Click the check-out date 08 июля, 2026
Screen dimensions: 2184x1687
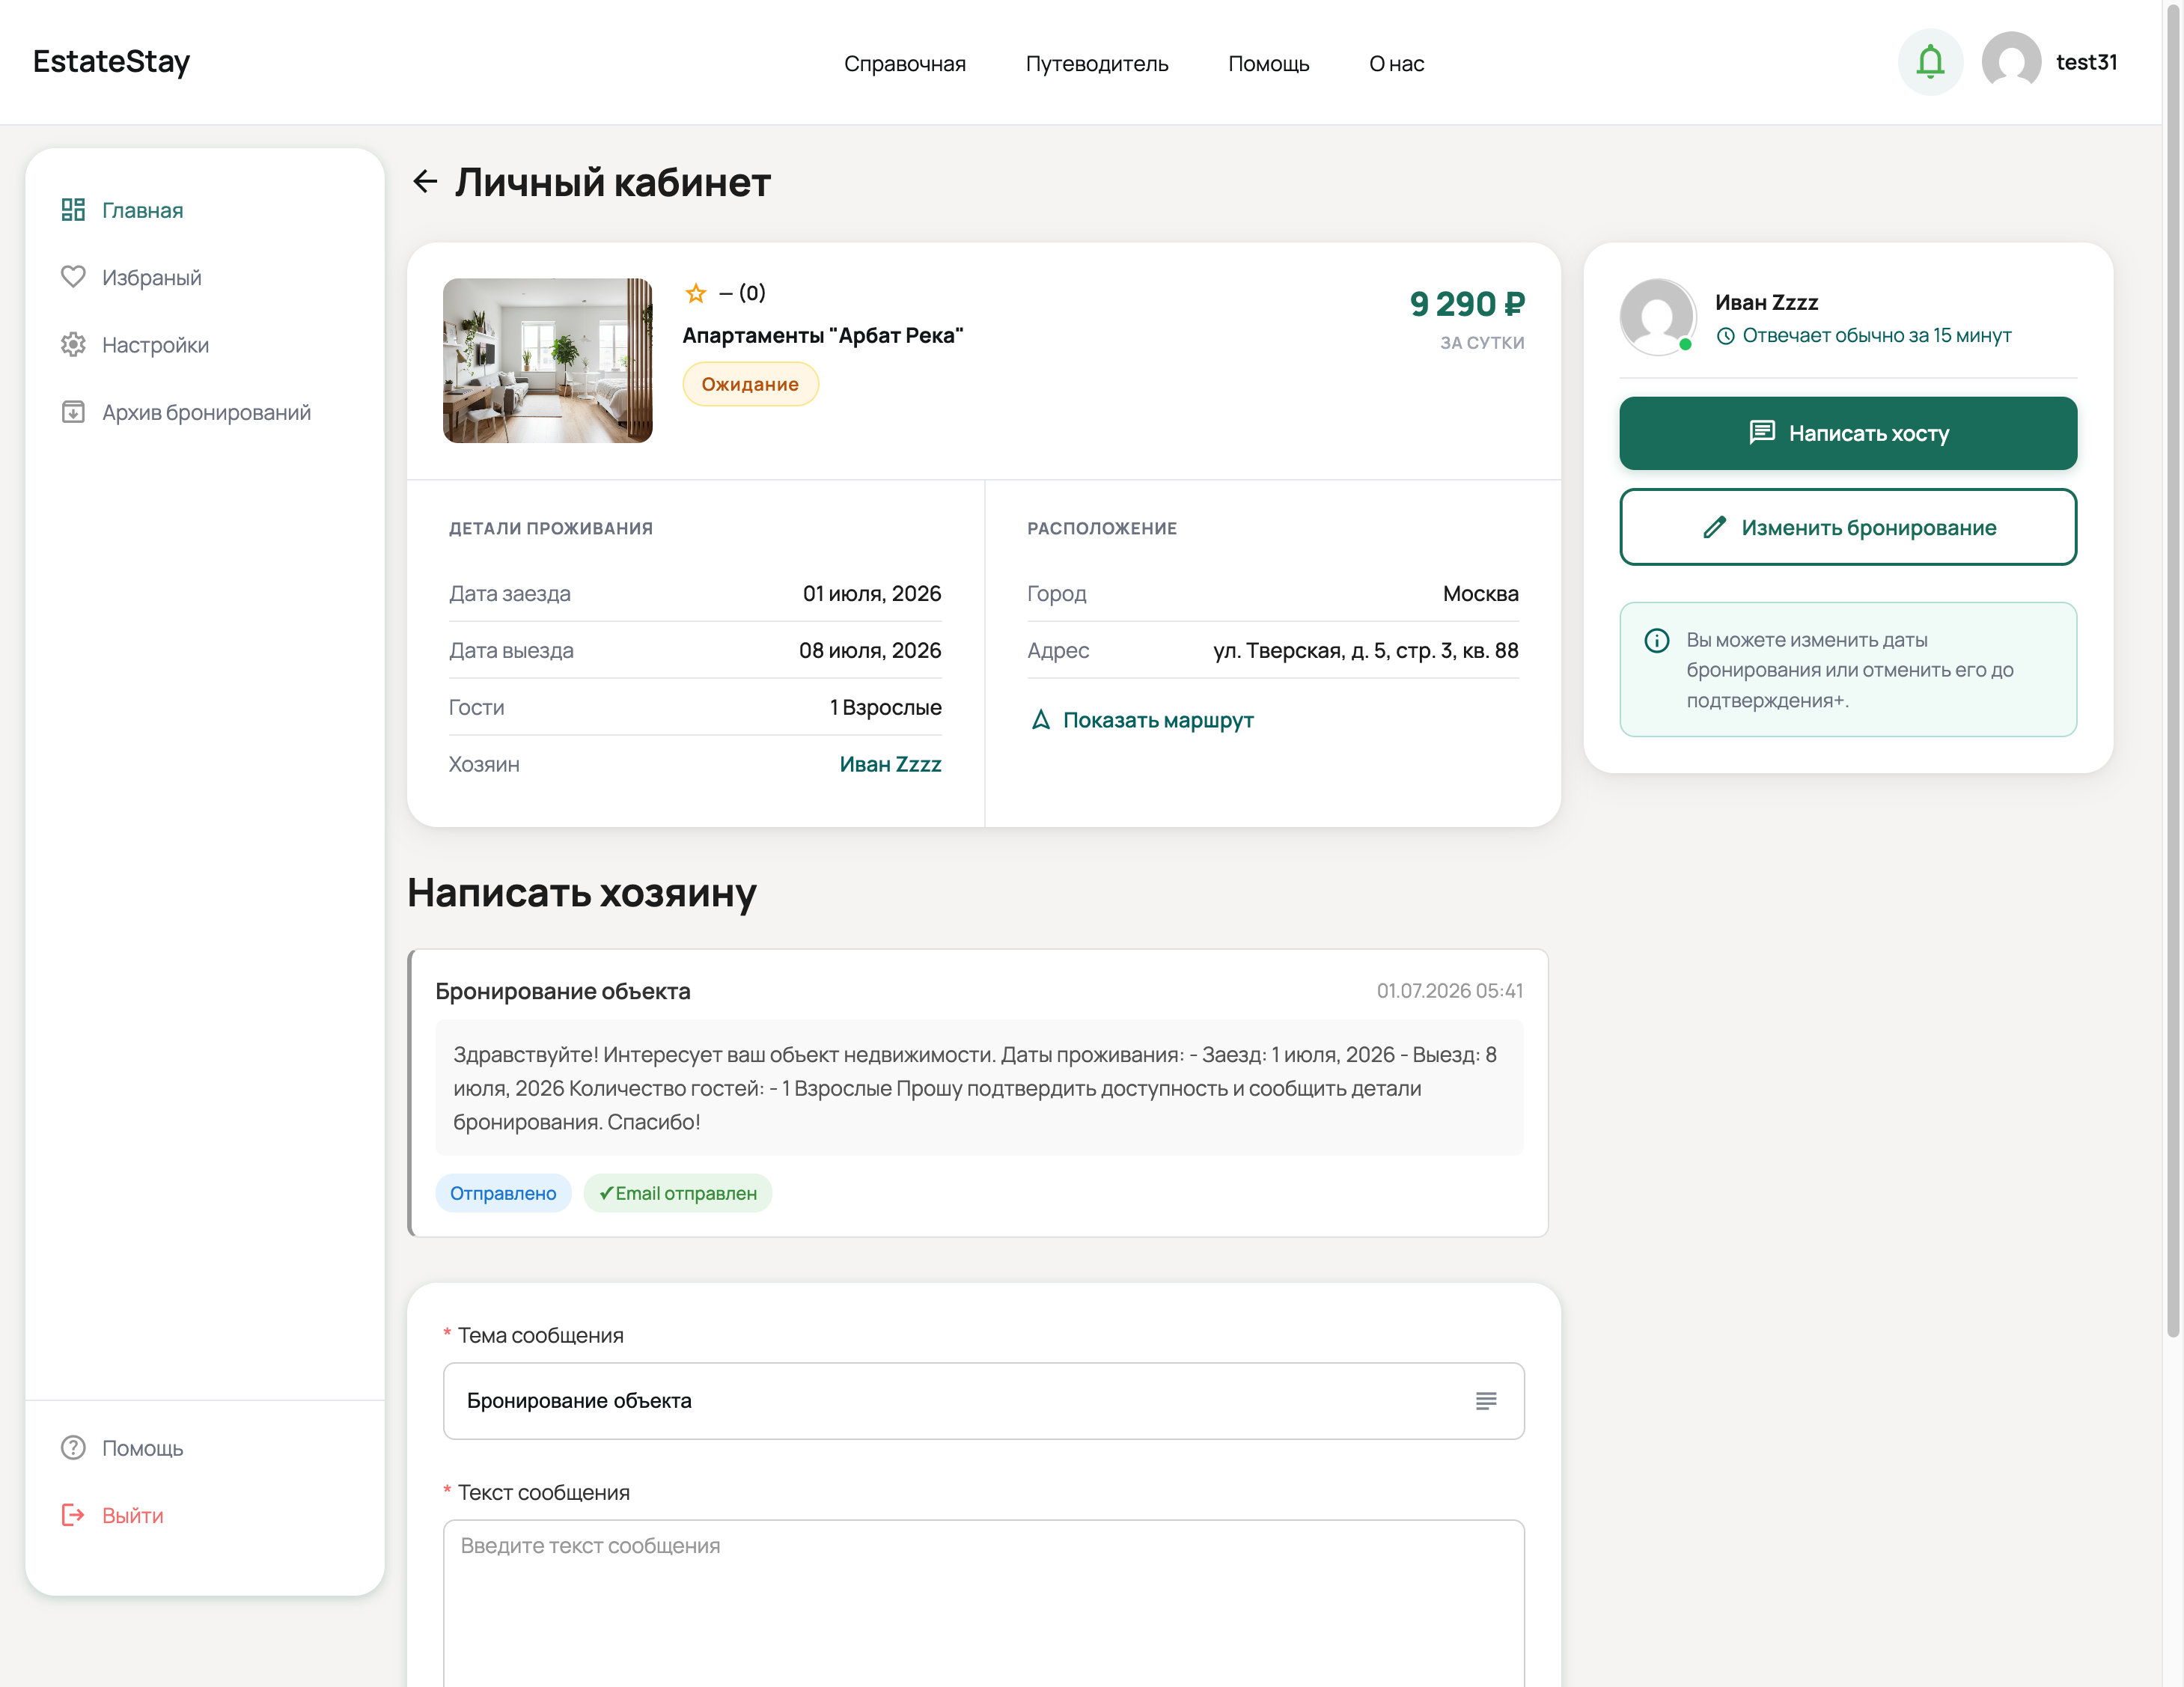pos(870,651)
